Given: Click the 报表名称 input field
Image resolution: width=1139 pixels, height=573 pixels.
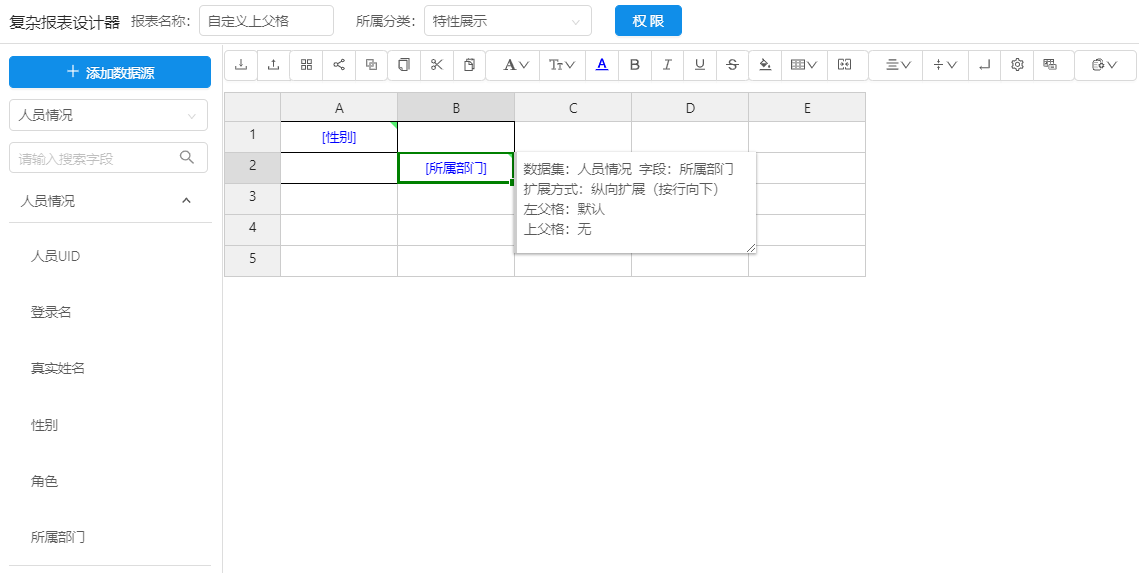Looking at the screenshot, I should click(x=266, y=21).
